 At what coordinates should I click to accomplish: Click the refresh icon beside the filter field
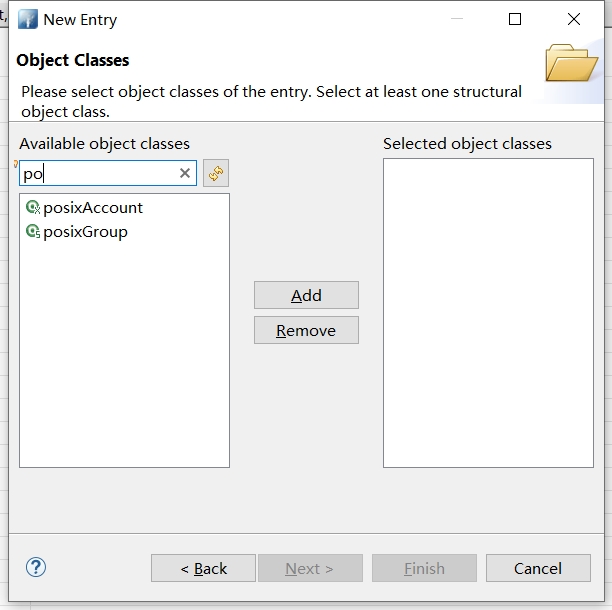click(x=216, y=173)
